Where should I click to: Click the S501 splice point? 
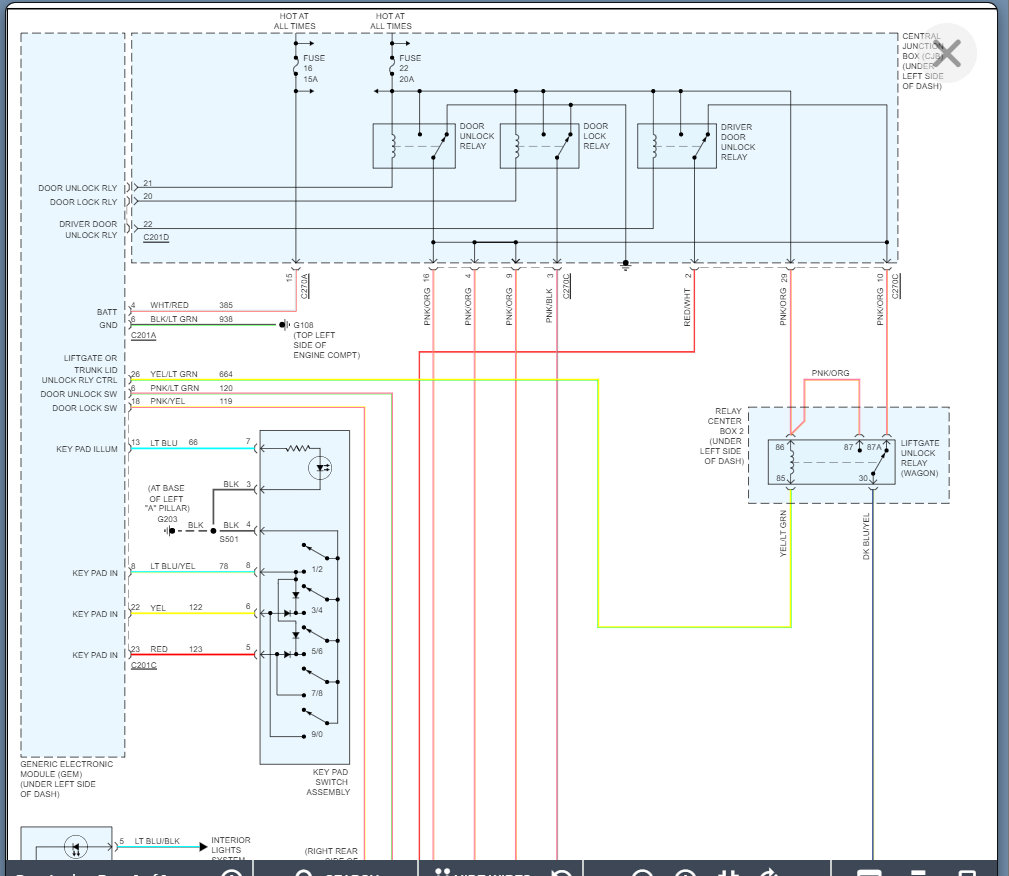tap(213, 530)
